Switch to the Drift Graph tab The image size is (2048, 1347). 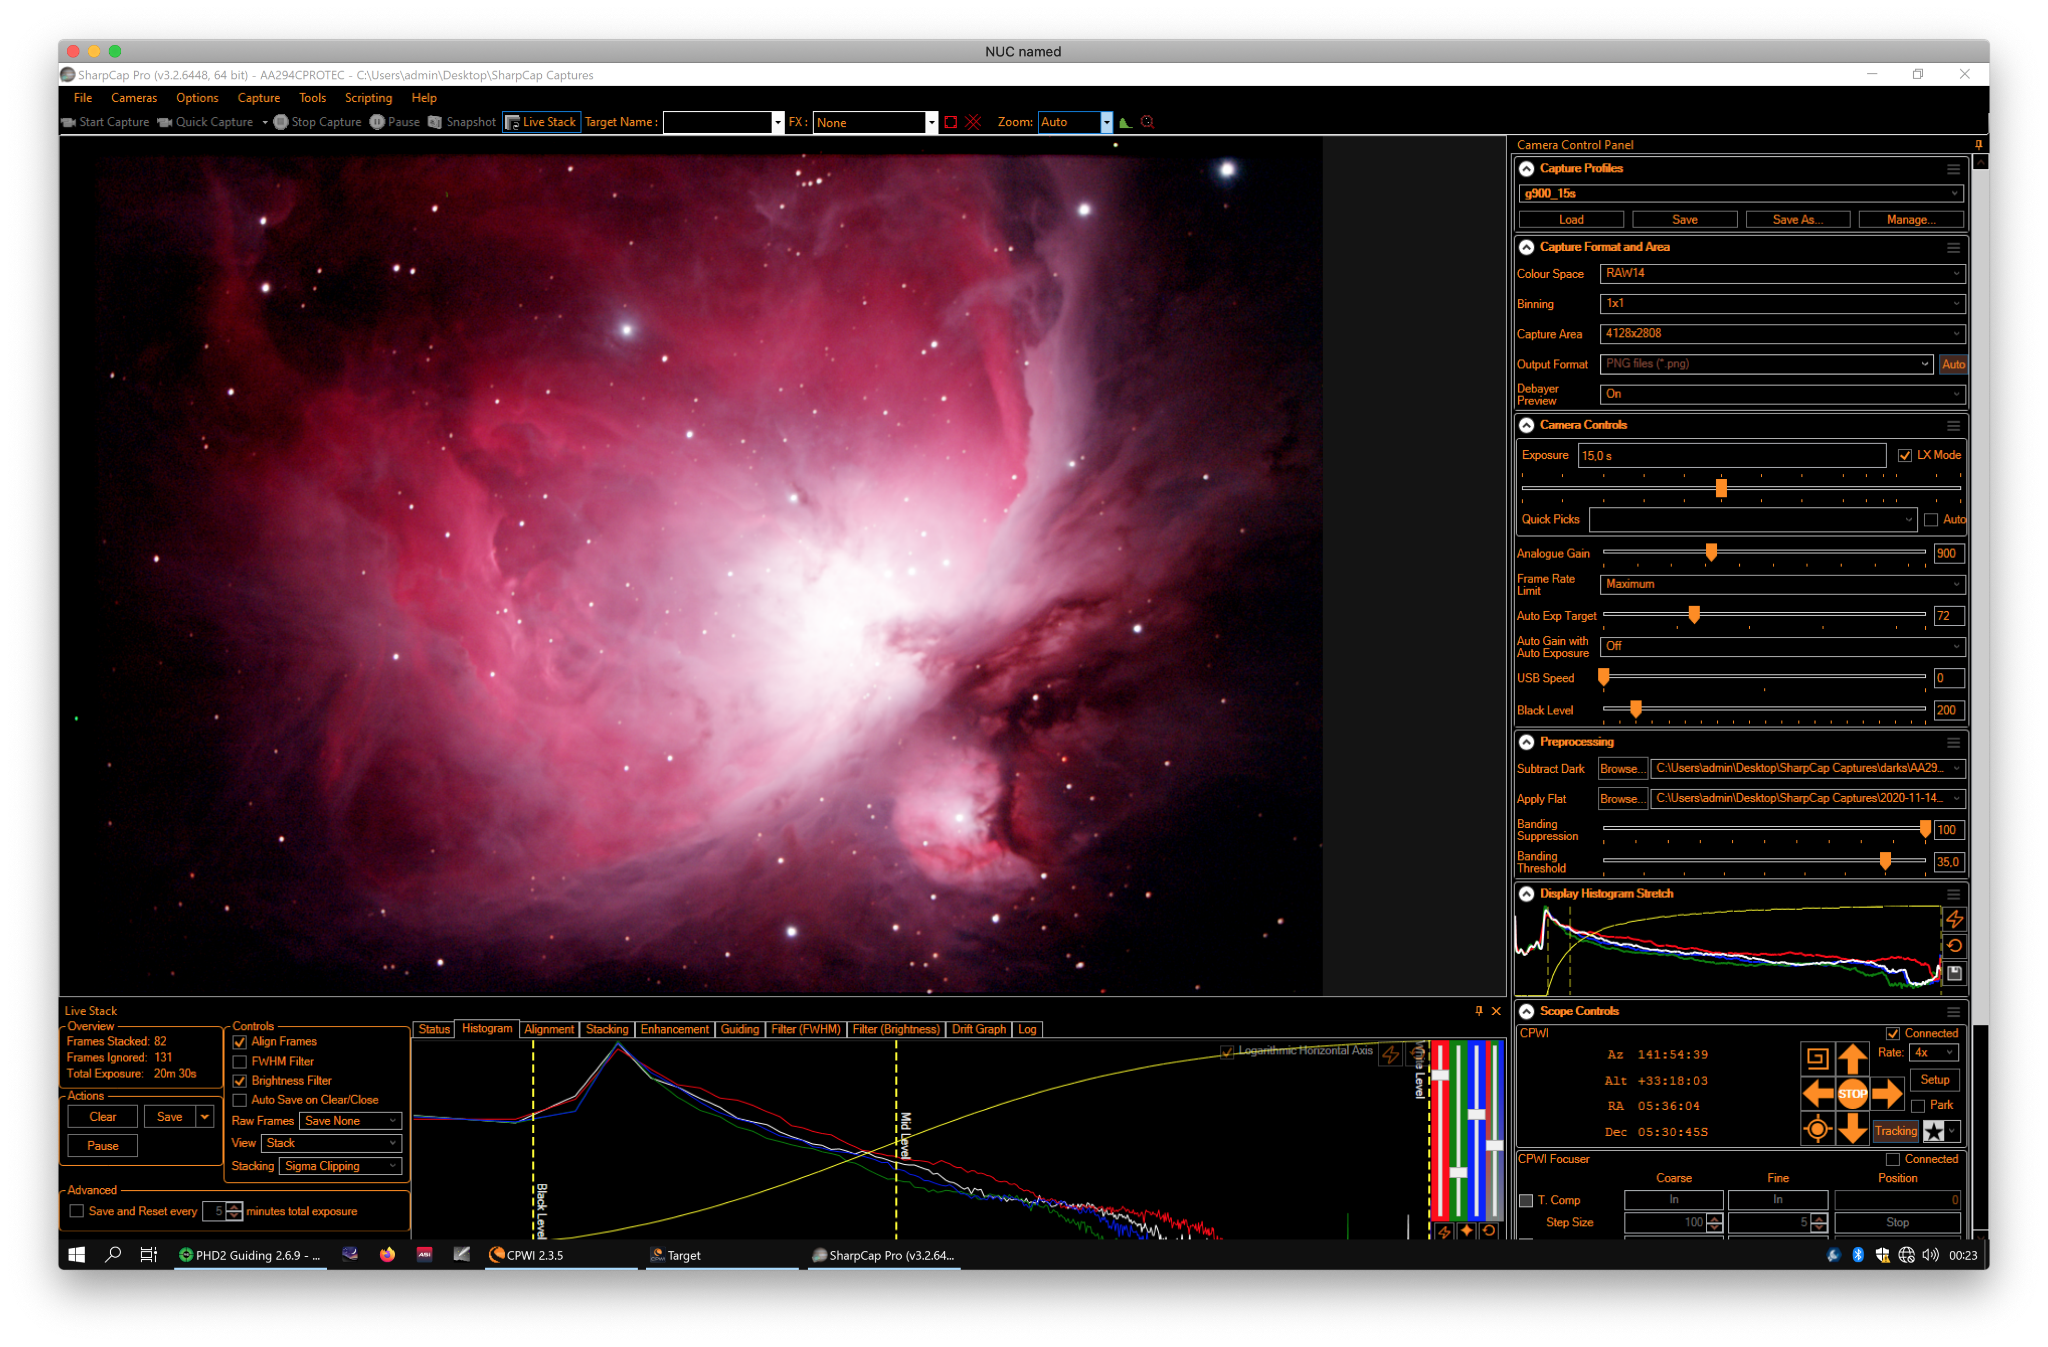click(x=978, y=1029)
